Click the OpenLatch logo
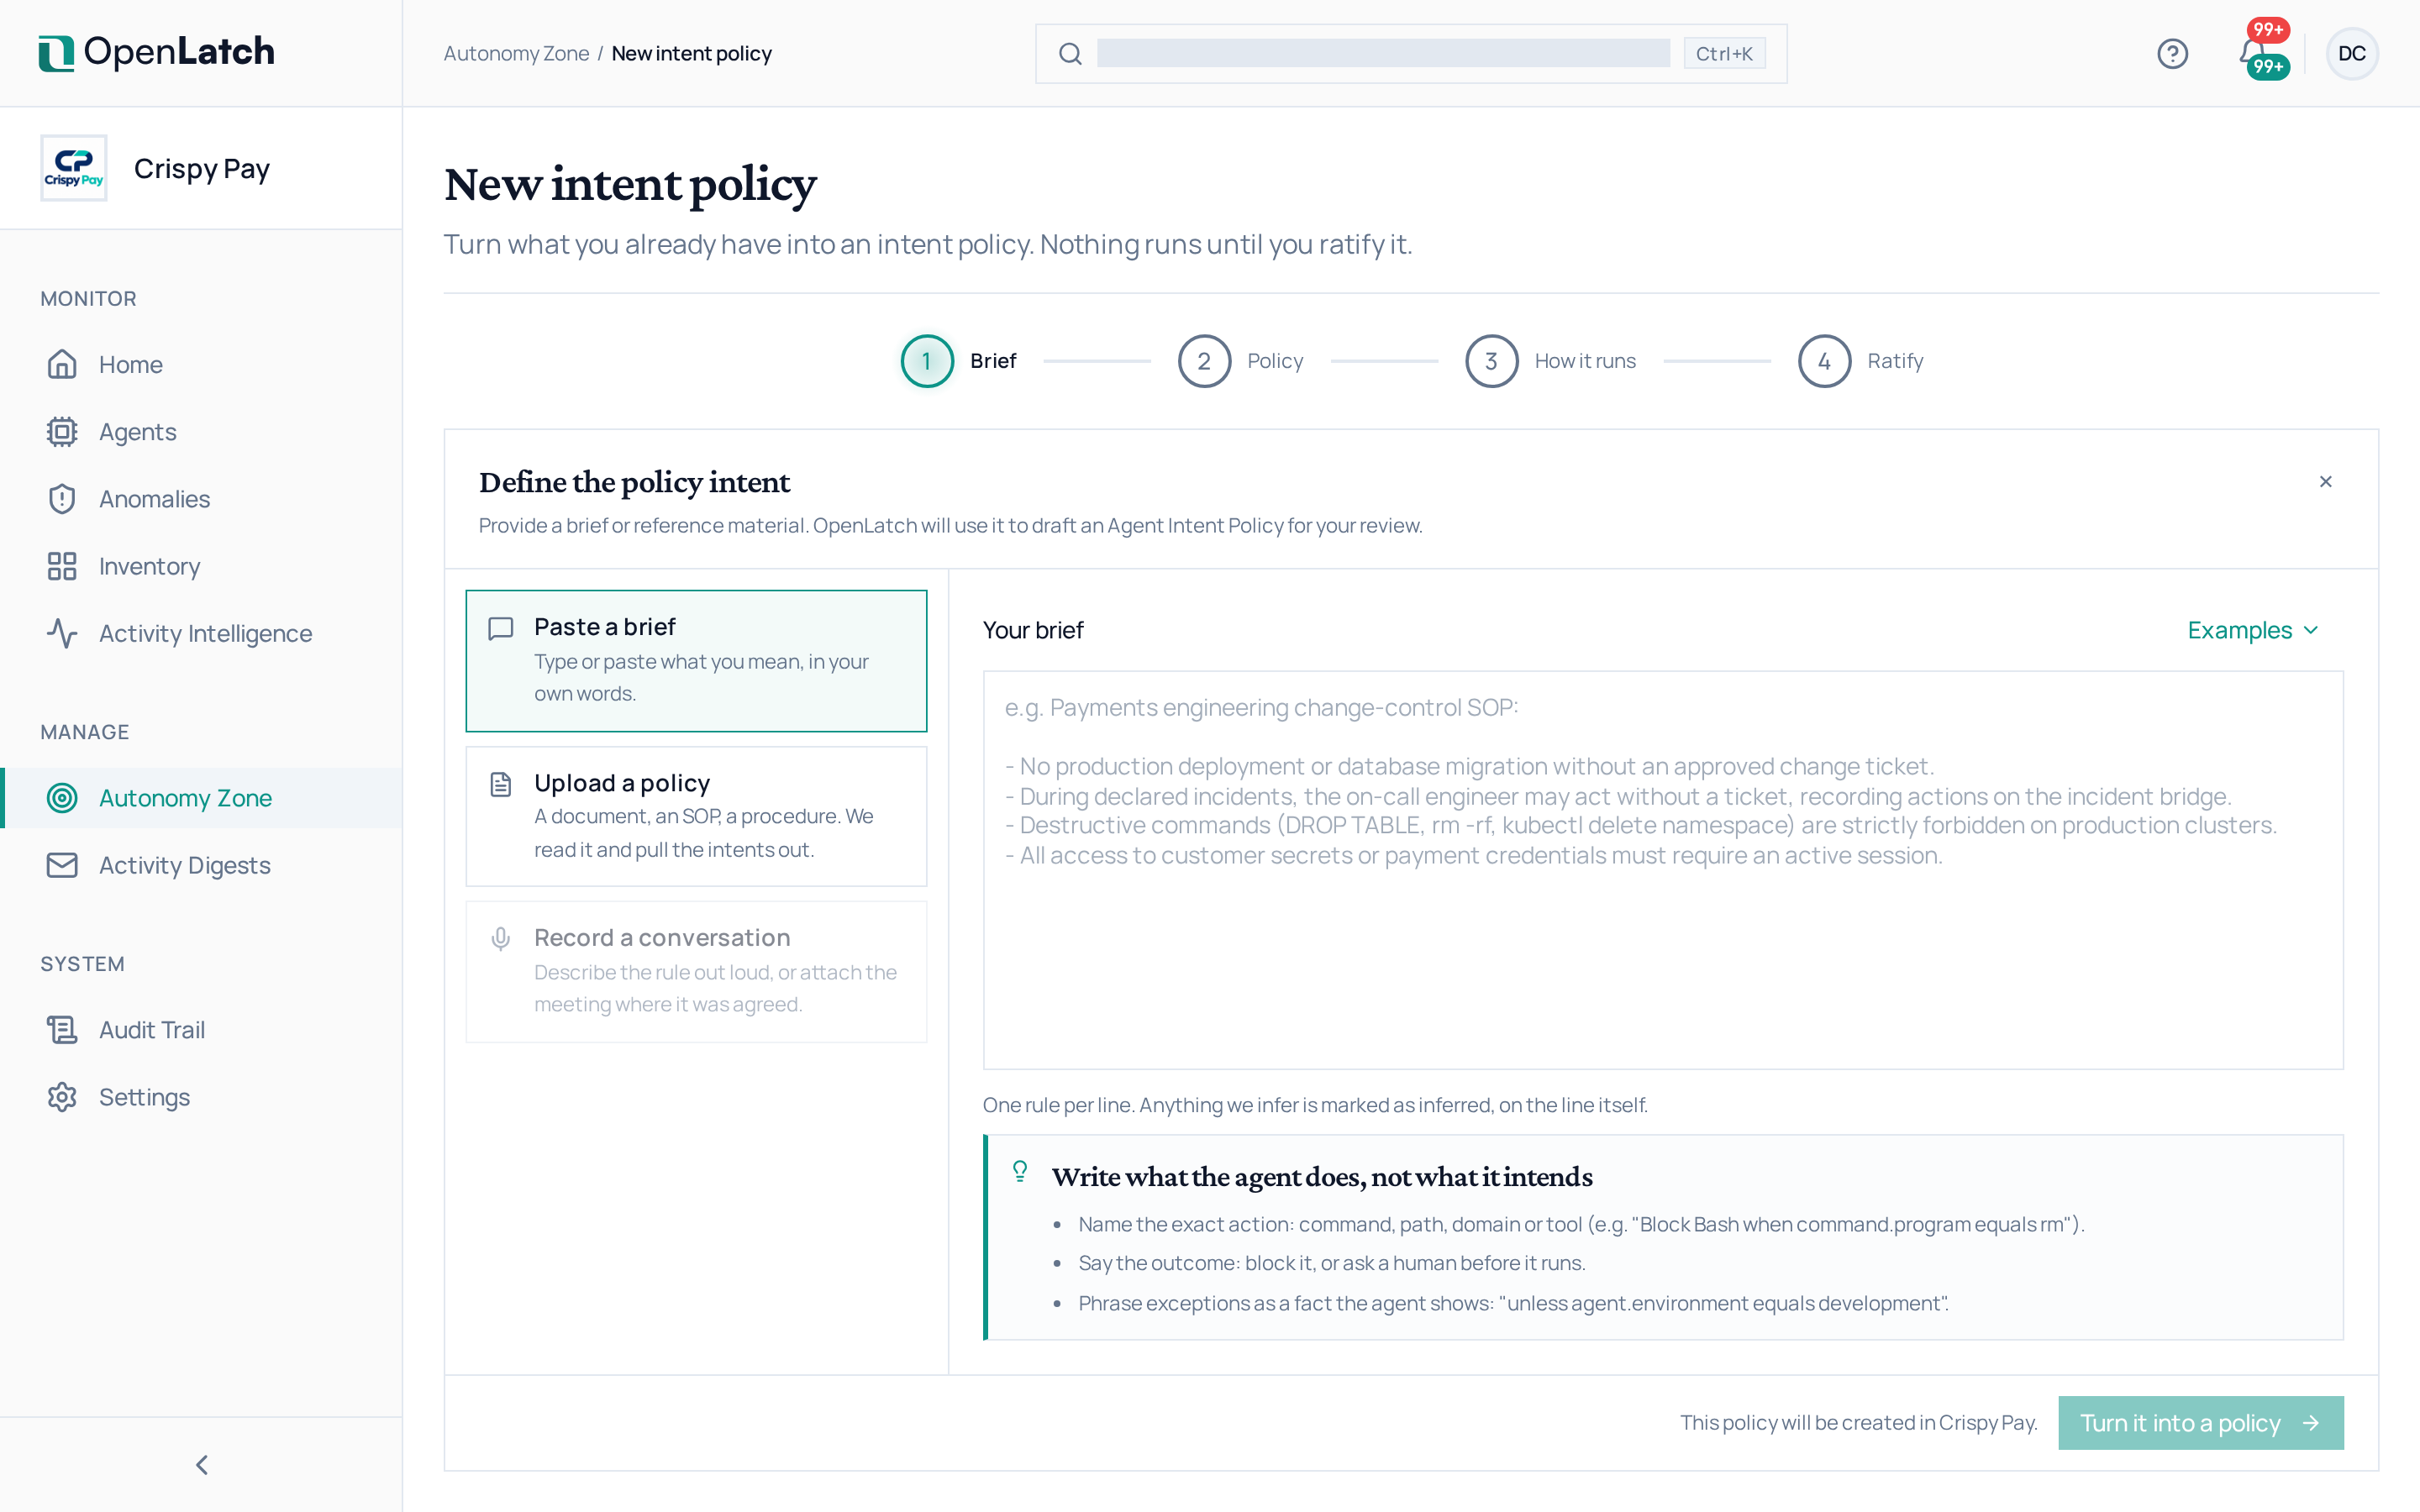 156,52
